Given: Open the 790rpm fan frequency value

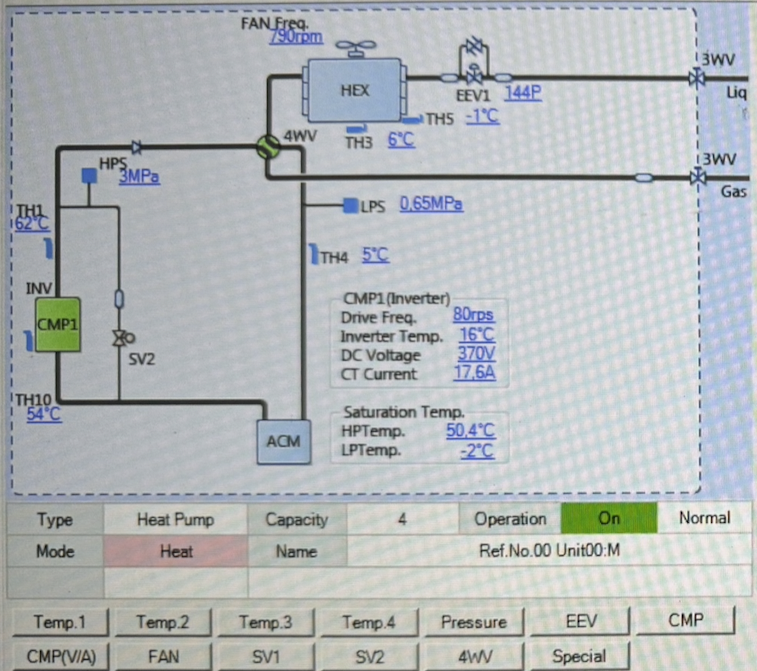Looking at the screenshot, I should point(296,37).
